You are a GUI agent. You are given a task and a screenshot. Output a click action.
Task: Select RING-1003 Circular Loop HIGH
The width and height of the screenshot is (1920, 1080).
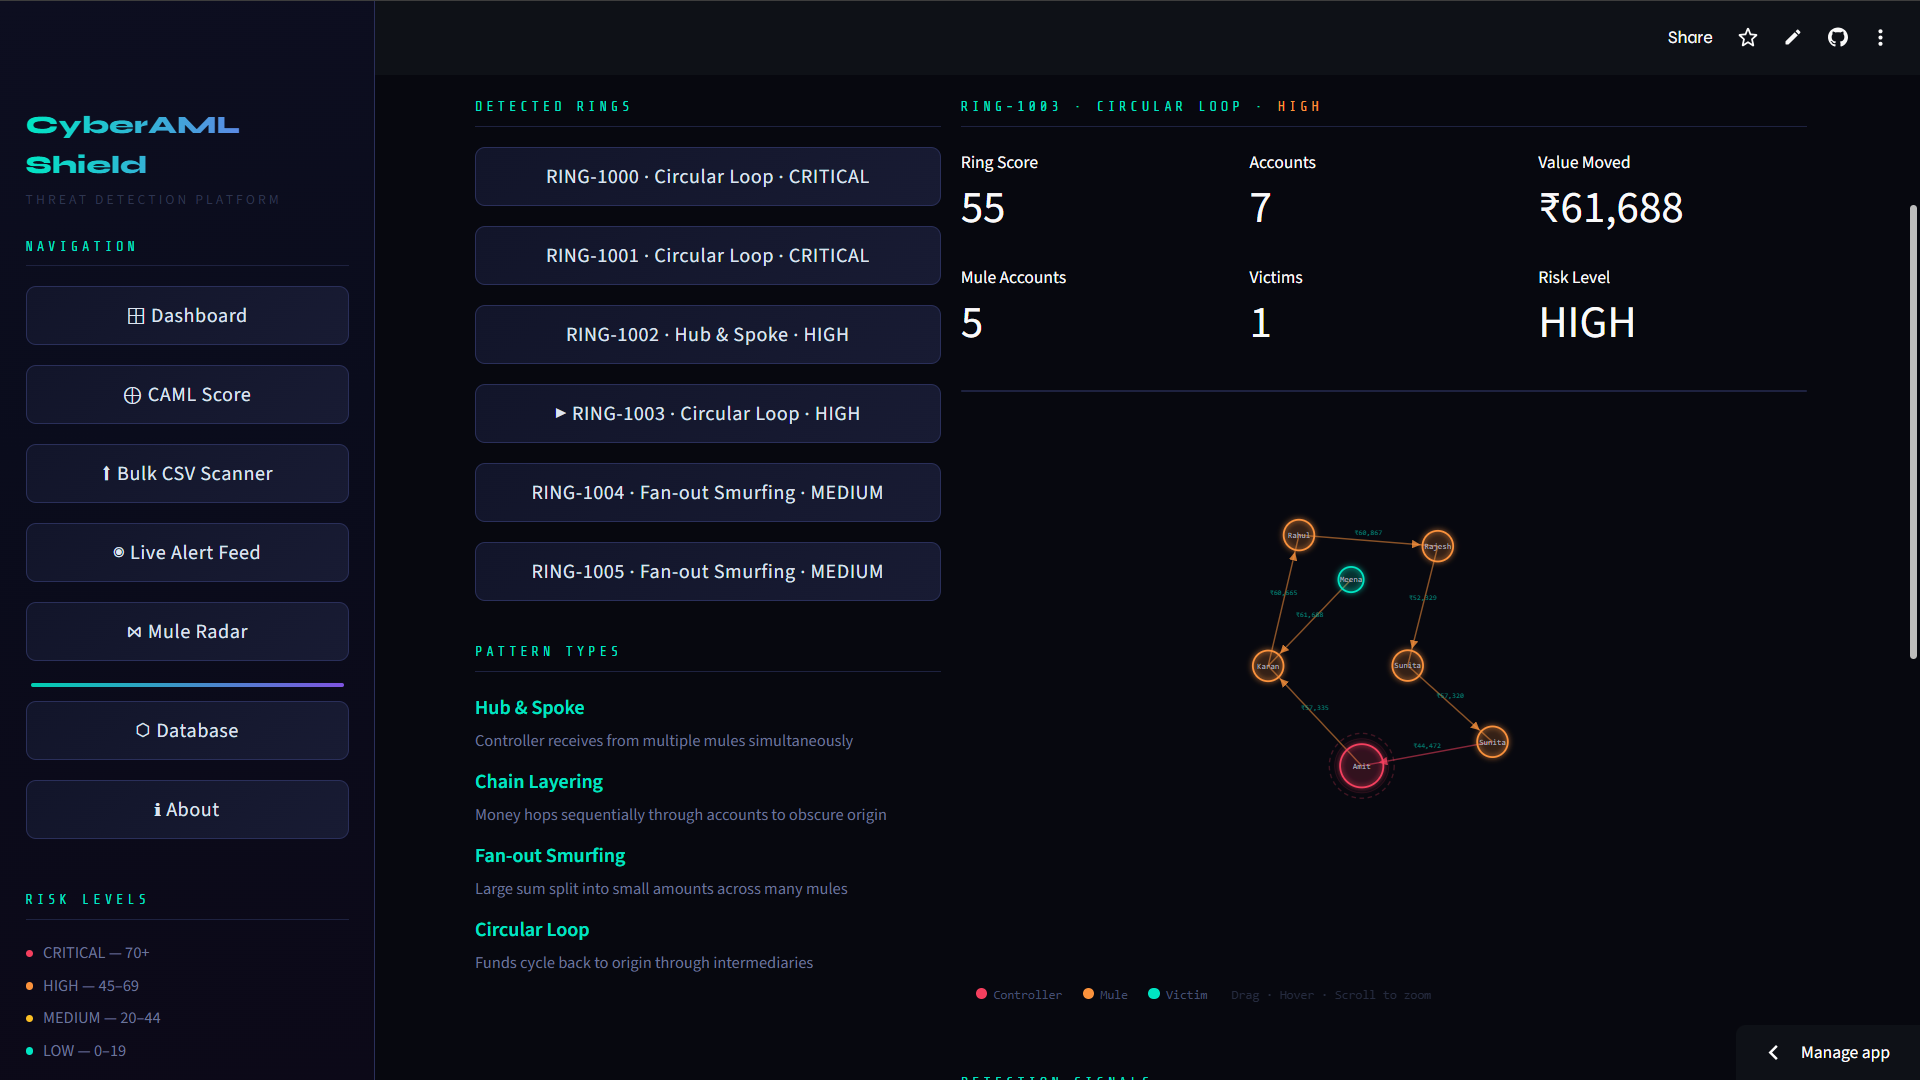click(x=707, y=413)
